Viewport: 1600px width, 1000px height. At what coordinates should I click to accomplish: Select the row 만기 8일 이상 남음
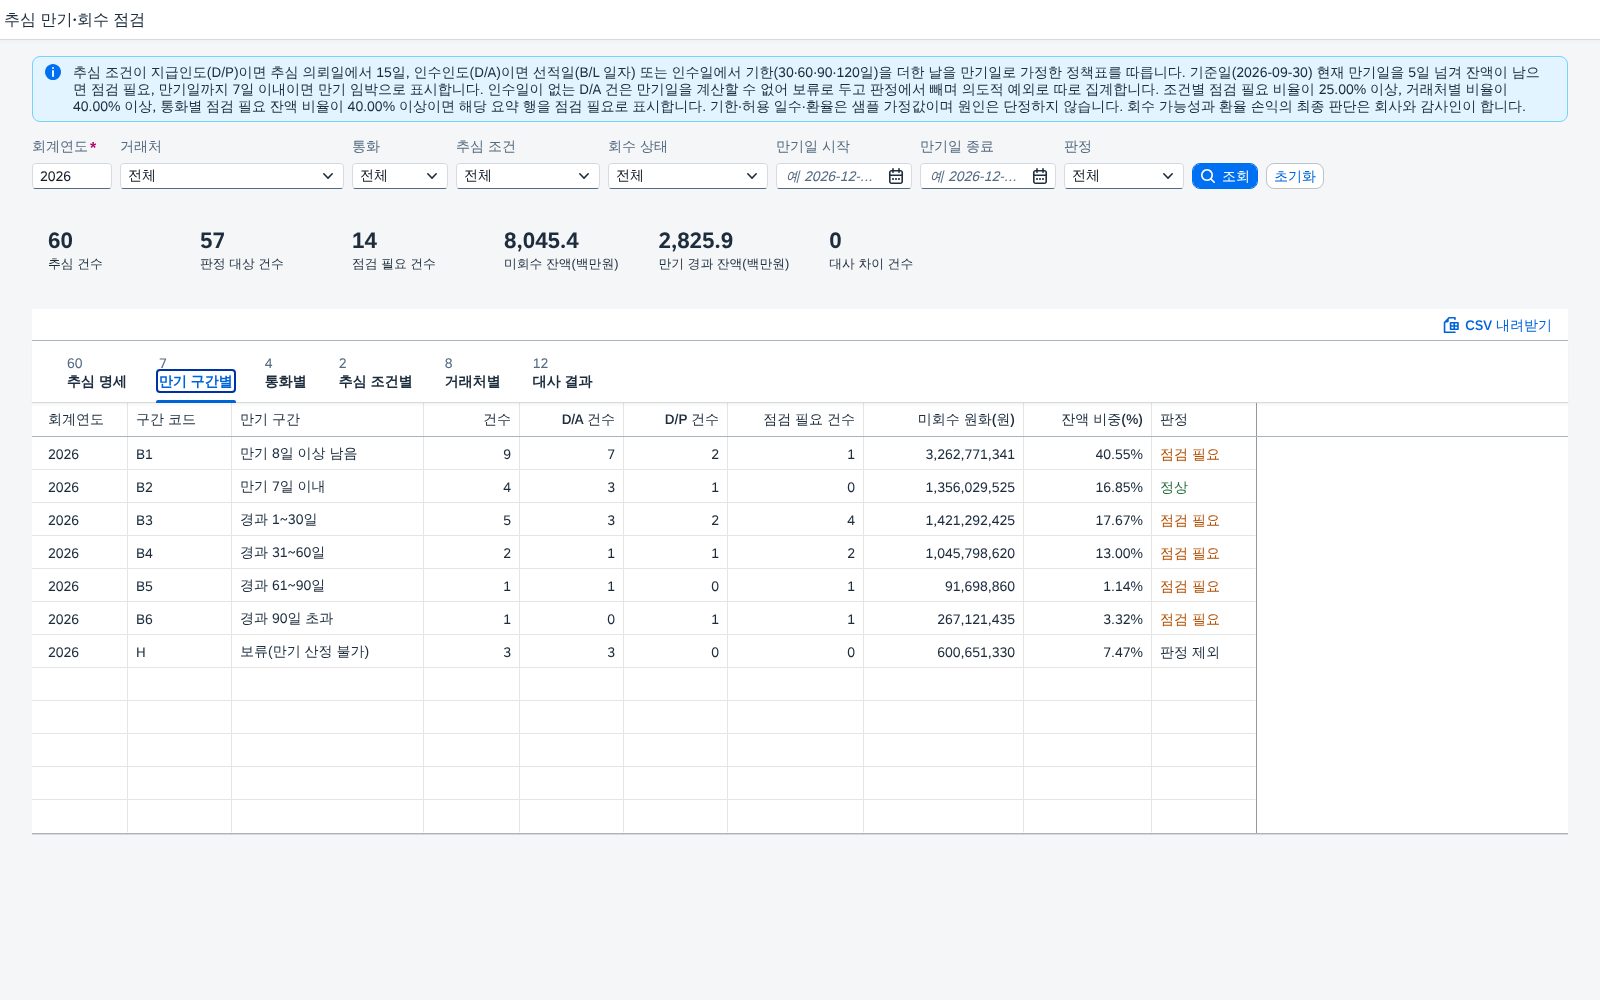(x=644, y=454)
